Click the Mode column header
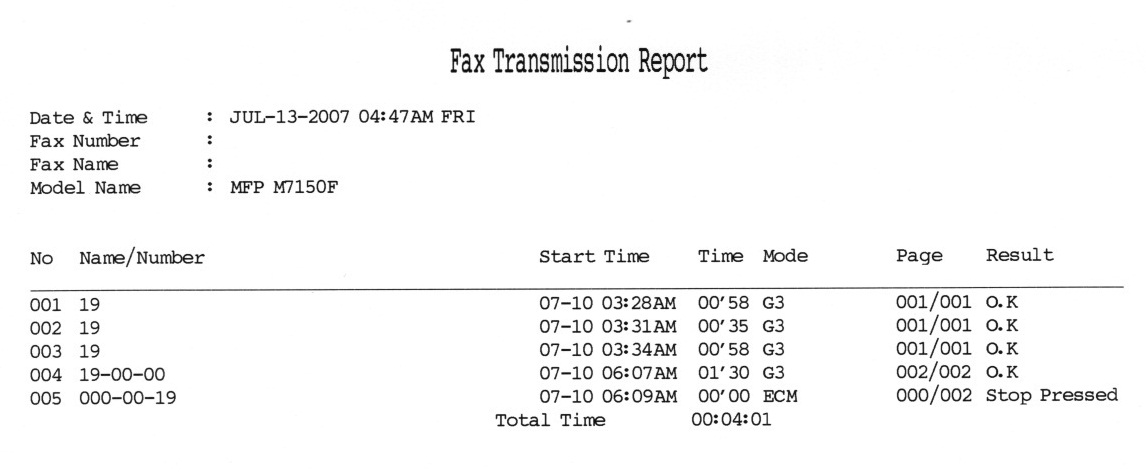The width and height of the screenshot is (1146, 476). (785, 257)
